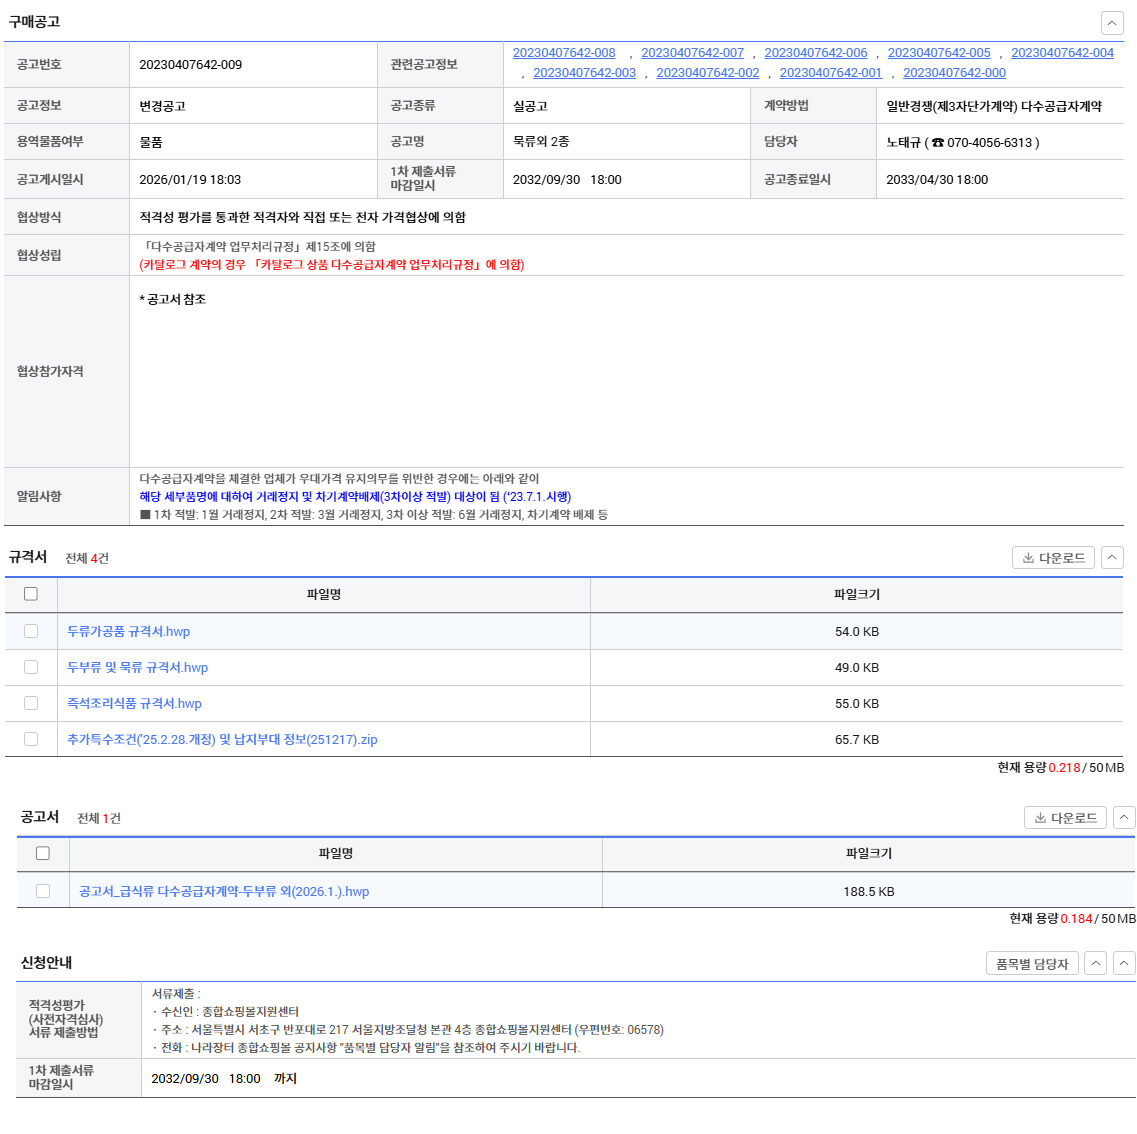Open 두부류 및 묵류 규격서.hwp file link
1137x1134 pixels.
click(x=137, y=668)
